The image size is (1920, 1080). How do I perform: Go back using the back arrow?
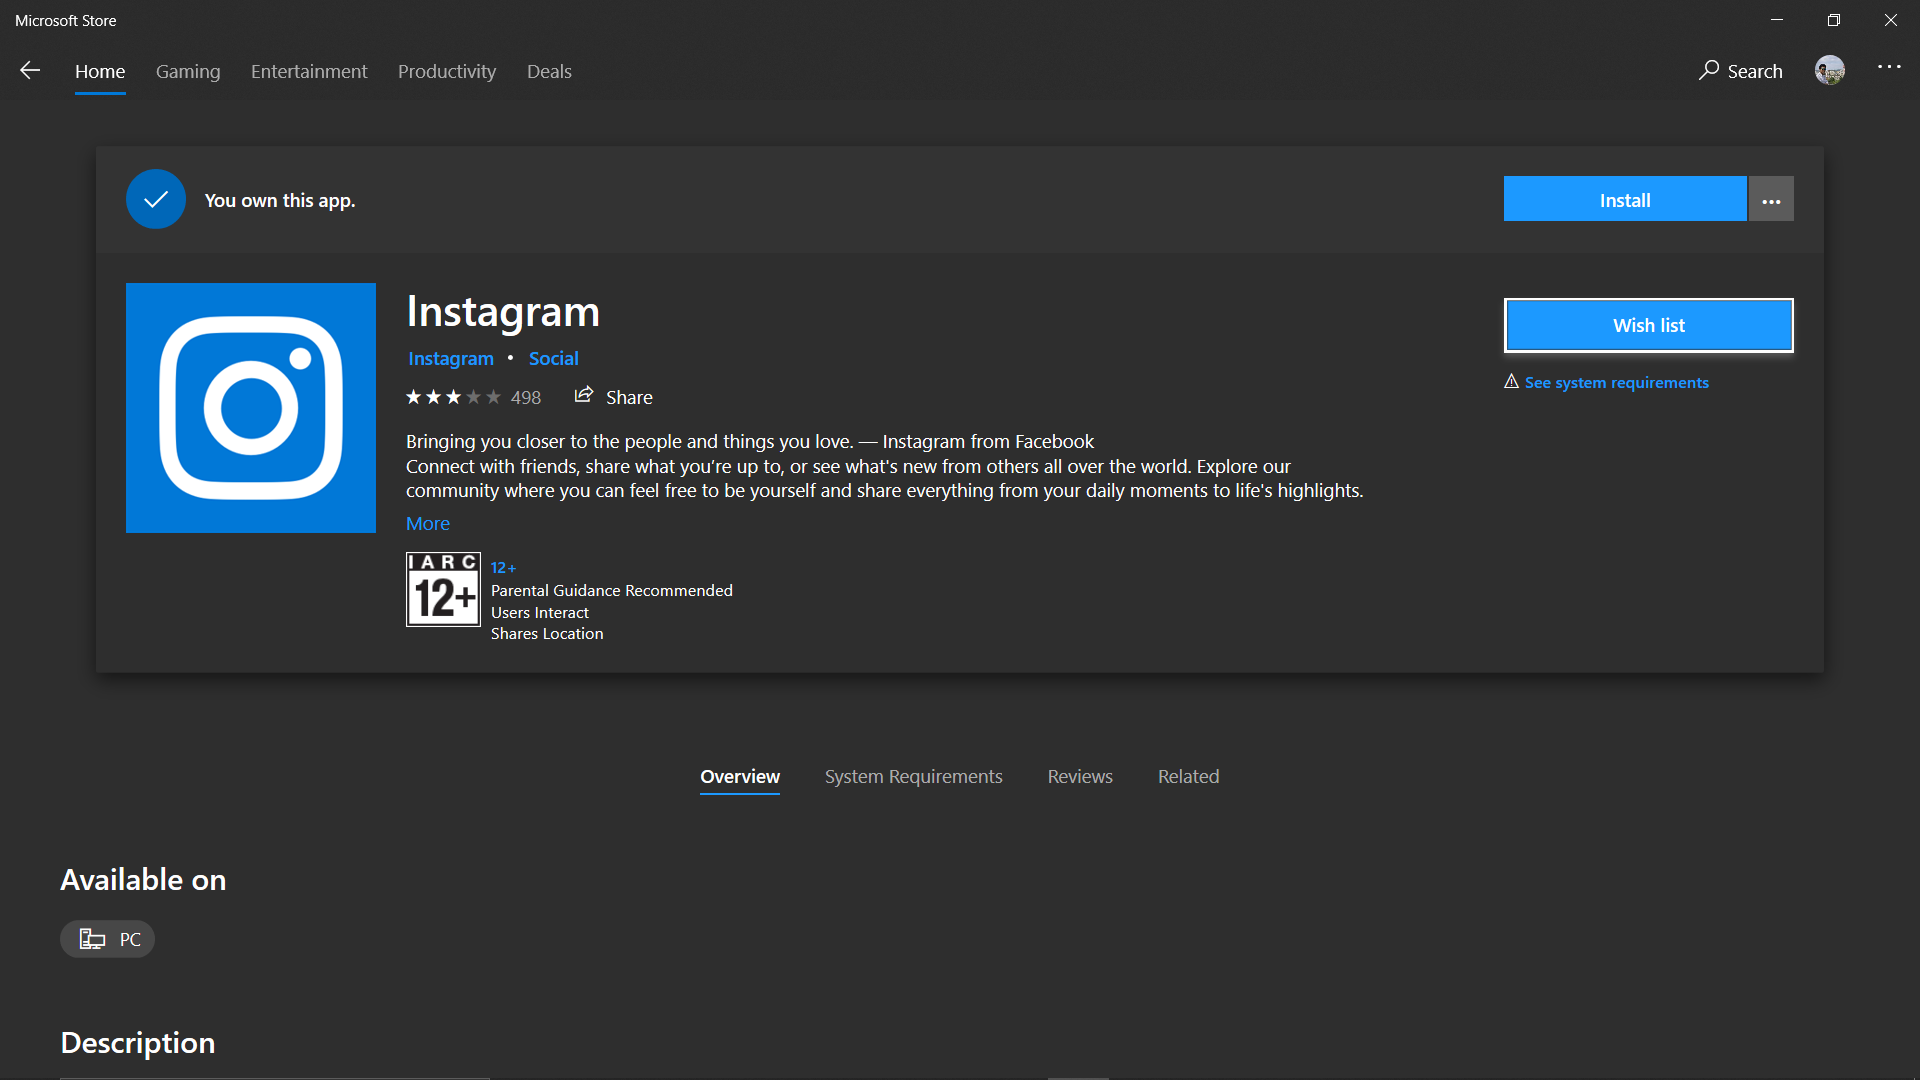[x=30, y=70]
